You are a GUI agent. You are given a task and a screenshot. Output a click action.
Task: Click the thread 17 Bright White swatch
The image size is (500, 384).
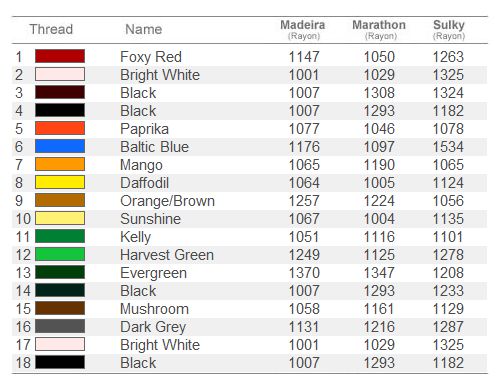(60, 344)
